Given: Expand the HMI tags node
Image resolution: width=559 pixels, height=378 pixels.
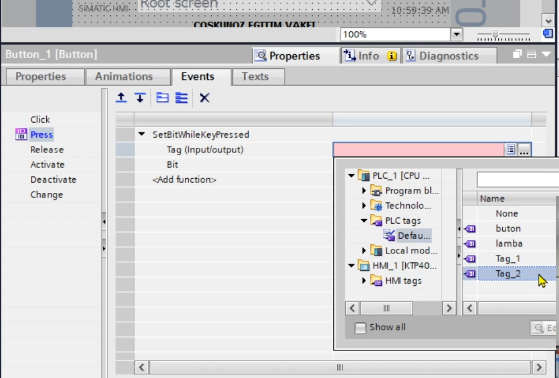Looking at the screenshot, I should point(364,280).
